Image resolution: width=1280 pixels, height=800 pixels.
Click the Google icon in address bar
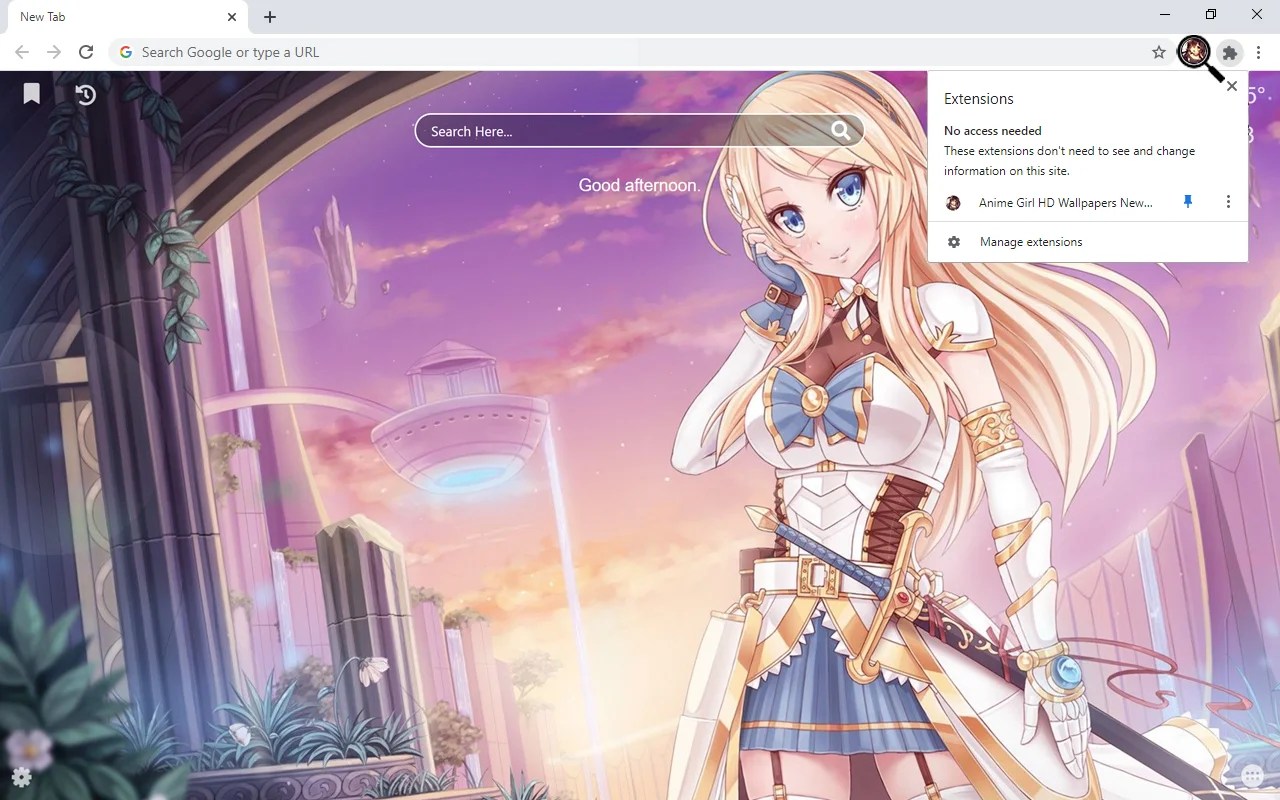[x=126, y=52]
